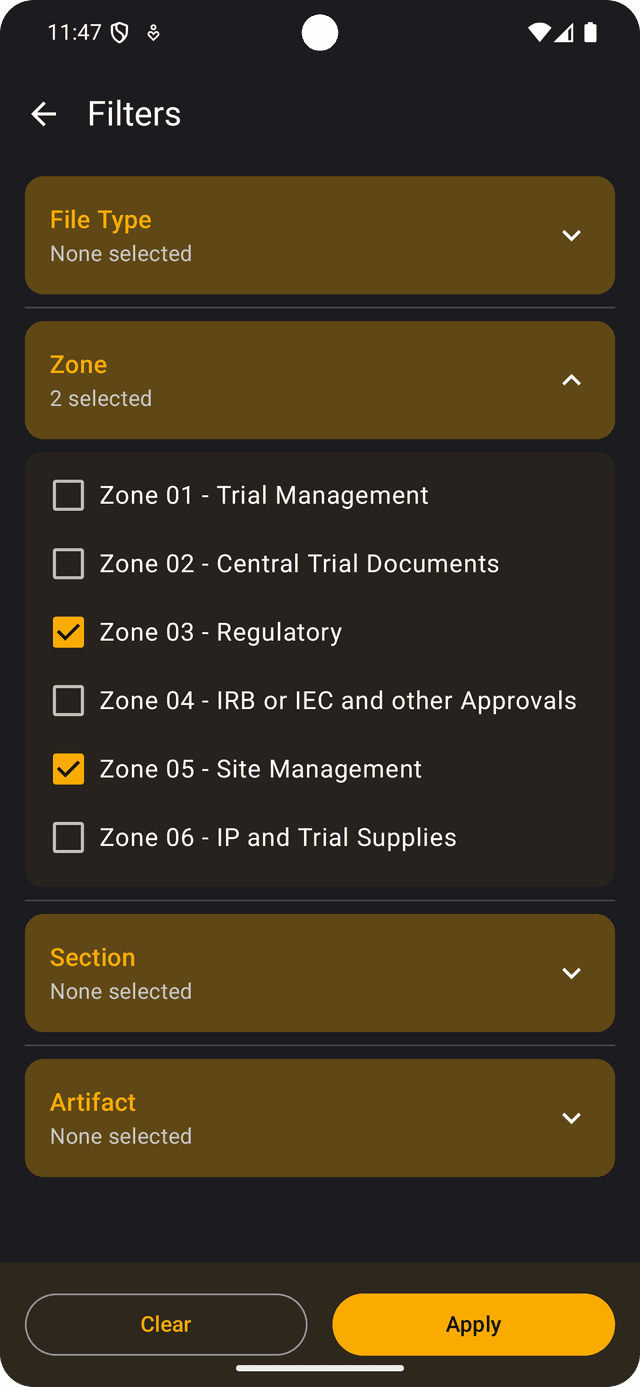Tap the Filters page title
This screenshot has width=640, height=1387.
[134, 114]
